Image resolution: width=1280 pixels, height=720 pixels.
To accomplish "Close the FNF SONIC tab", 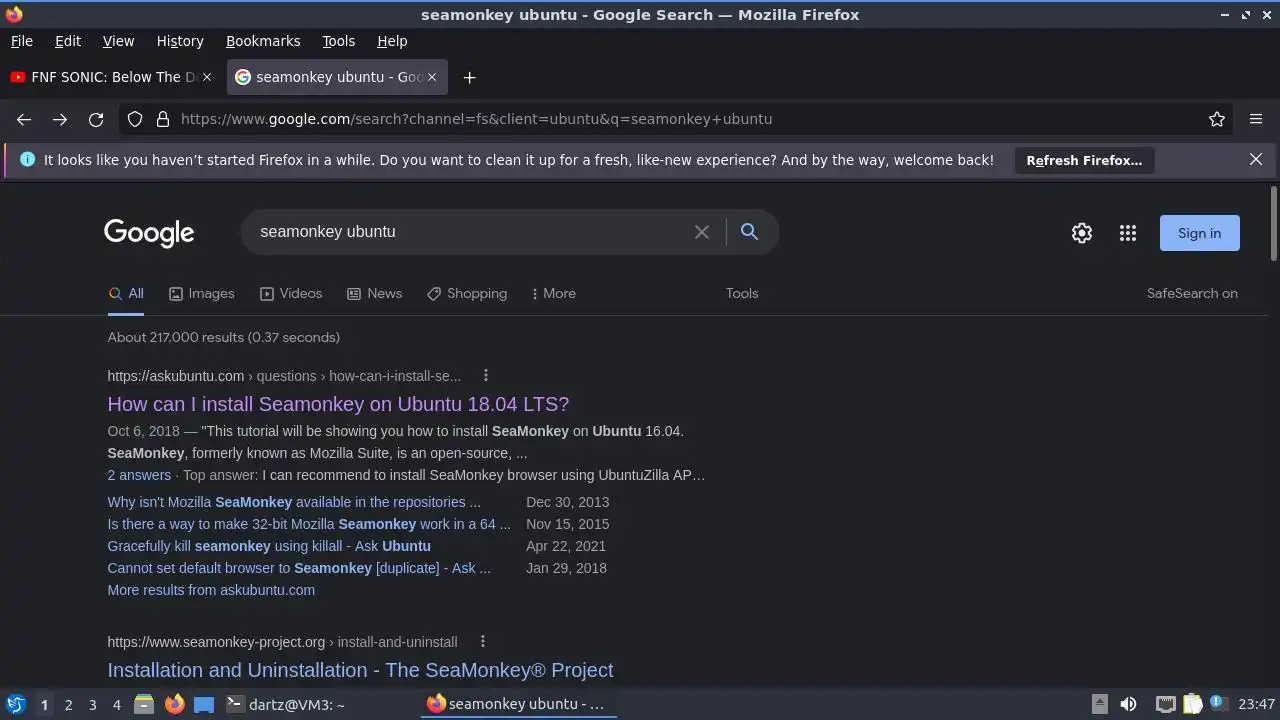I will coord(207,77).
